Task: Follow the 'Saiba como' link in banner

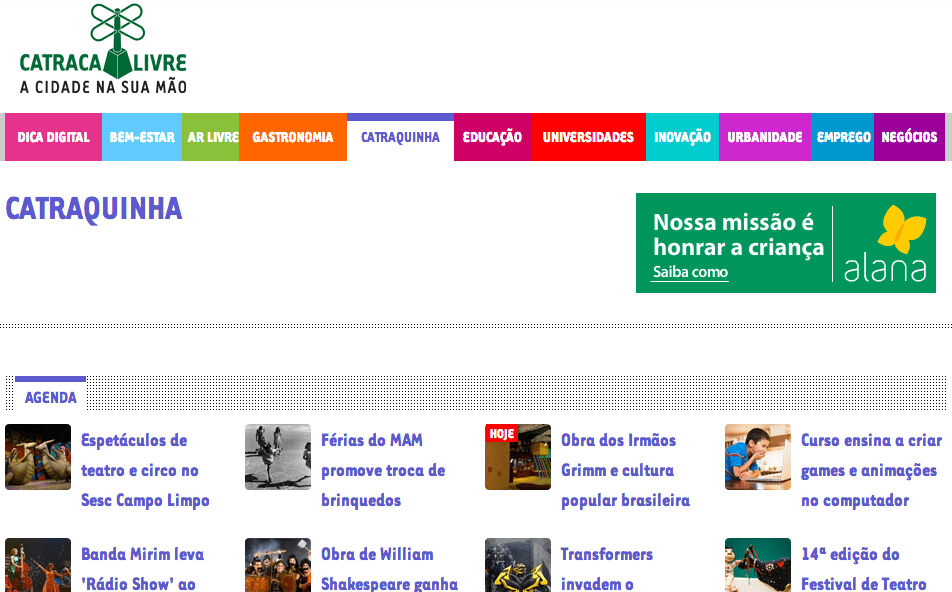Action: pos(690,272)
